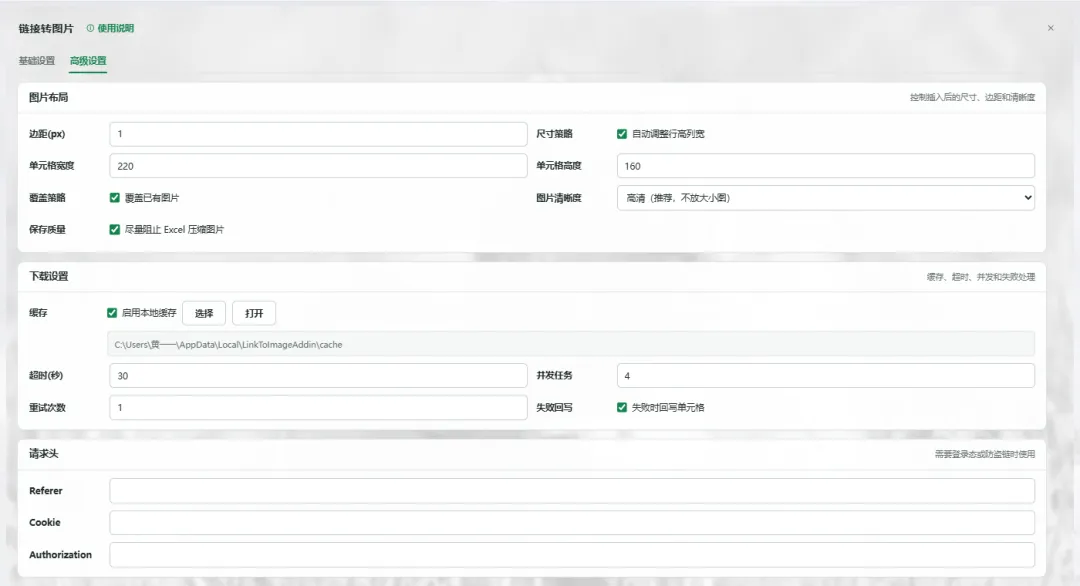The height and width of the screenshot is (586, 1080).
Task: Click the 并发任务 input field
Action: tap(826, 376)
